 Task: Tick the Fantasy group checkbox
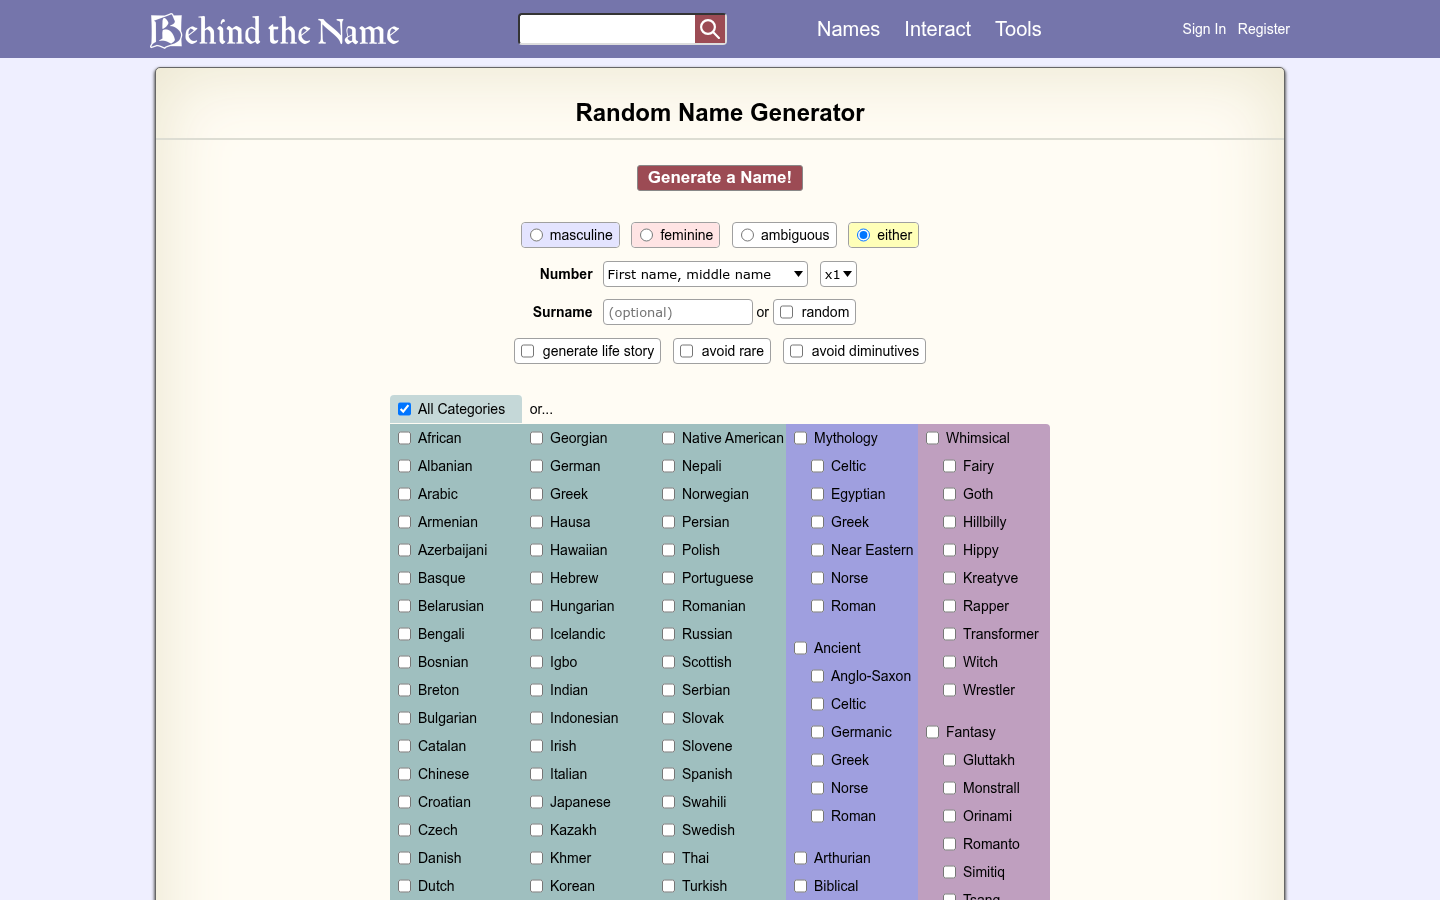[x=933, y=732]
